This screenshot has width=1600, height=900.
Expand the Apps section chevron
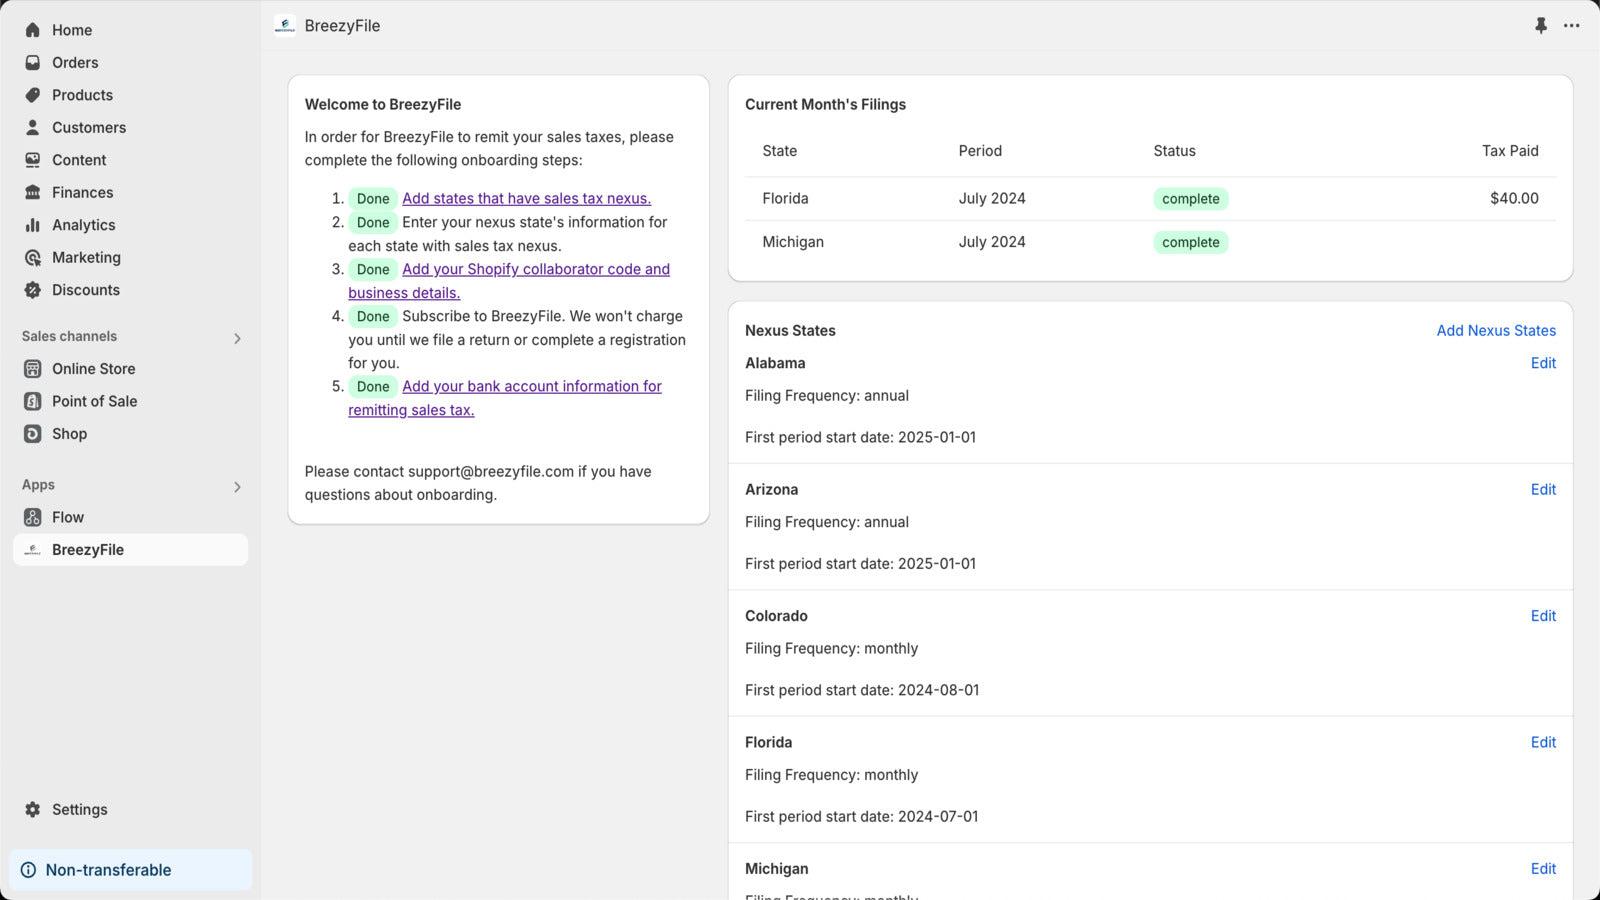[237, 487]
